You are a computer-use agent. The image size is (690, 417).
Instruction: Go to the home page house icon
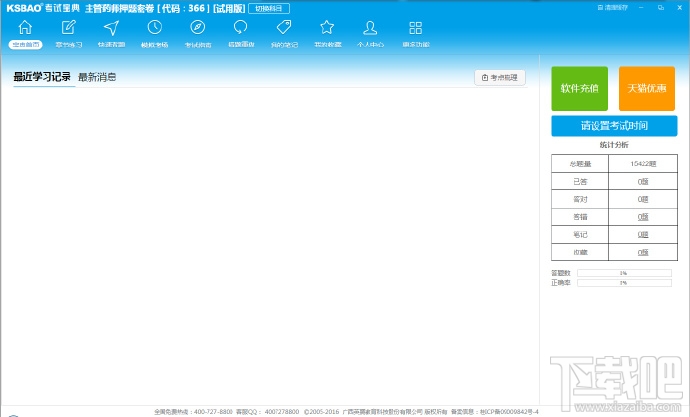[25, 28]
